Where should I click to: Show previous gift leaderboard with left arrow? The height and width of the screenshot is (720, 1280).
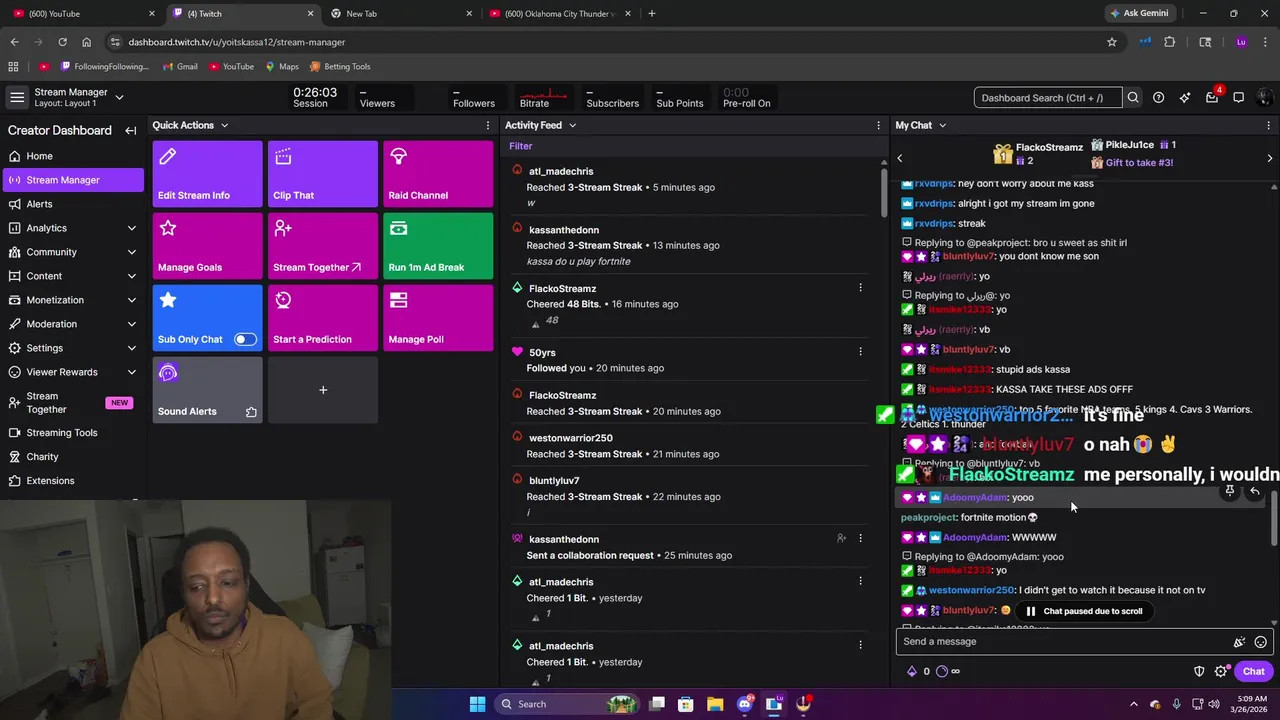pyautogui.click(x=899, y=158)
